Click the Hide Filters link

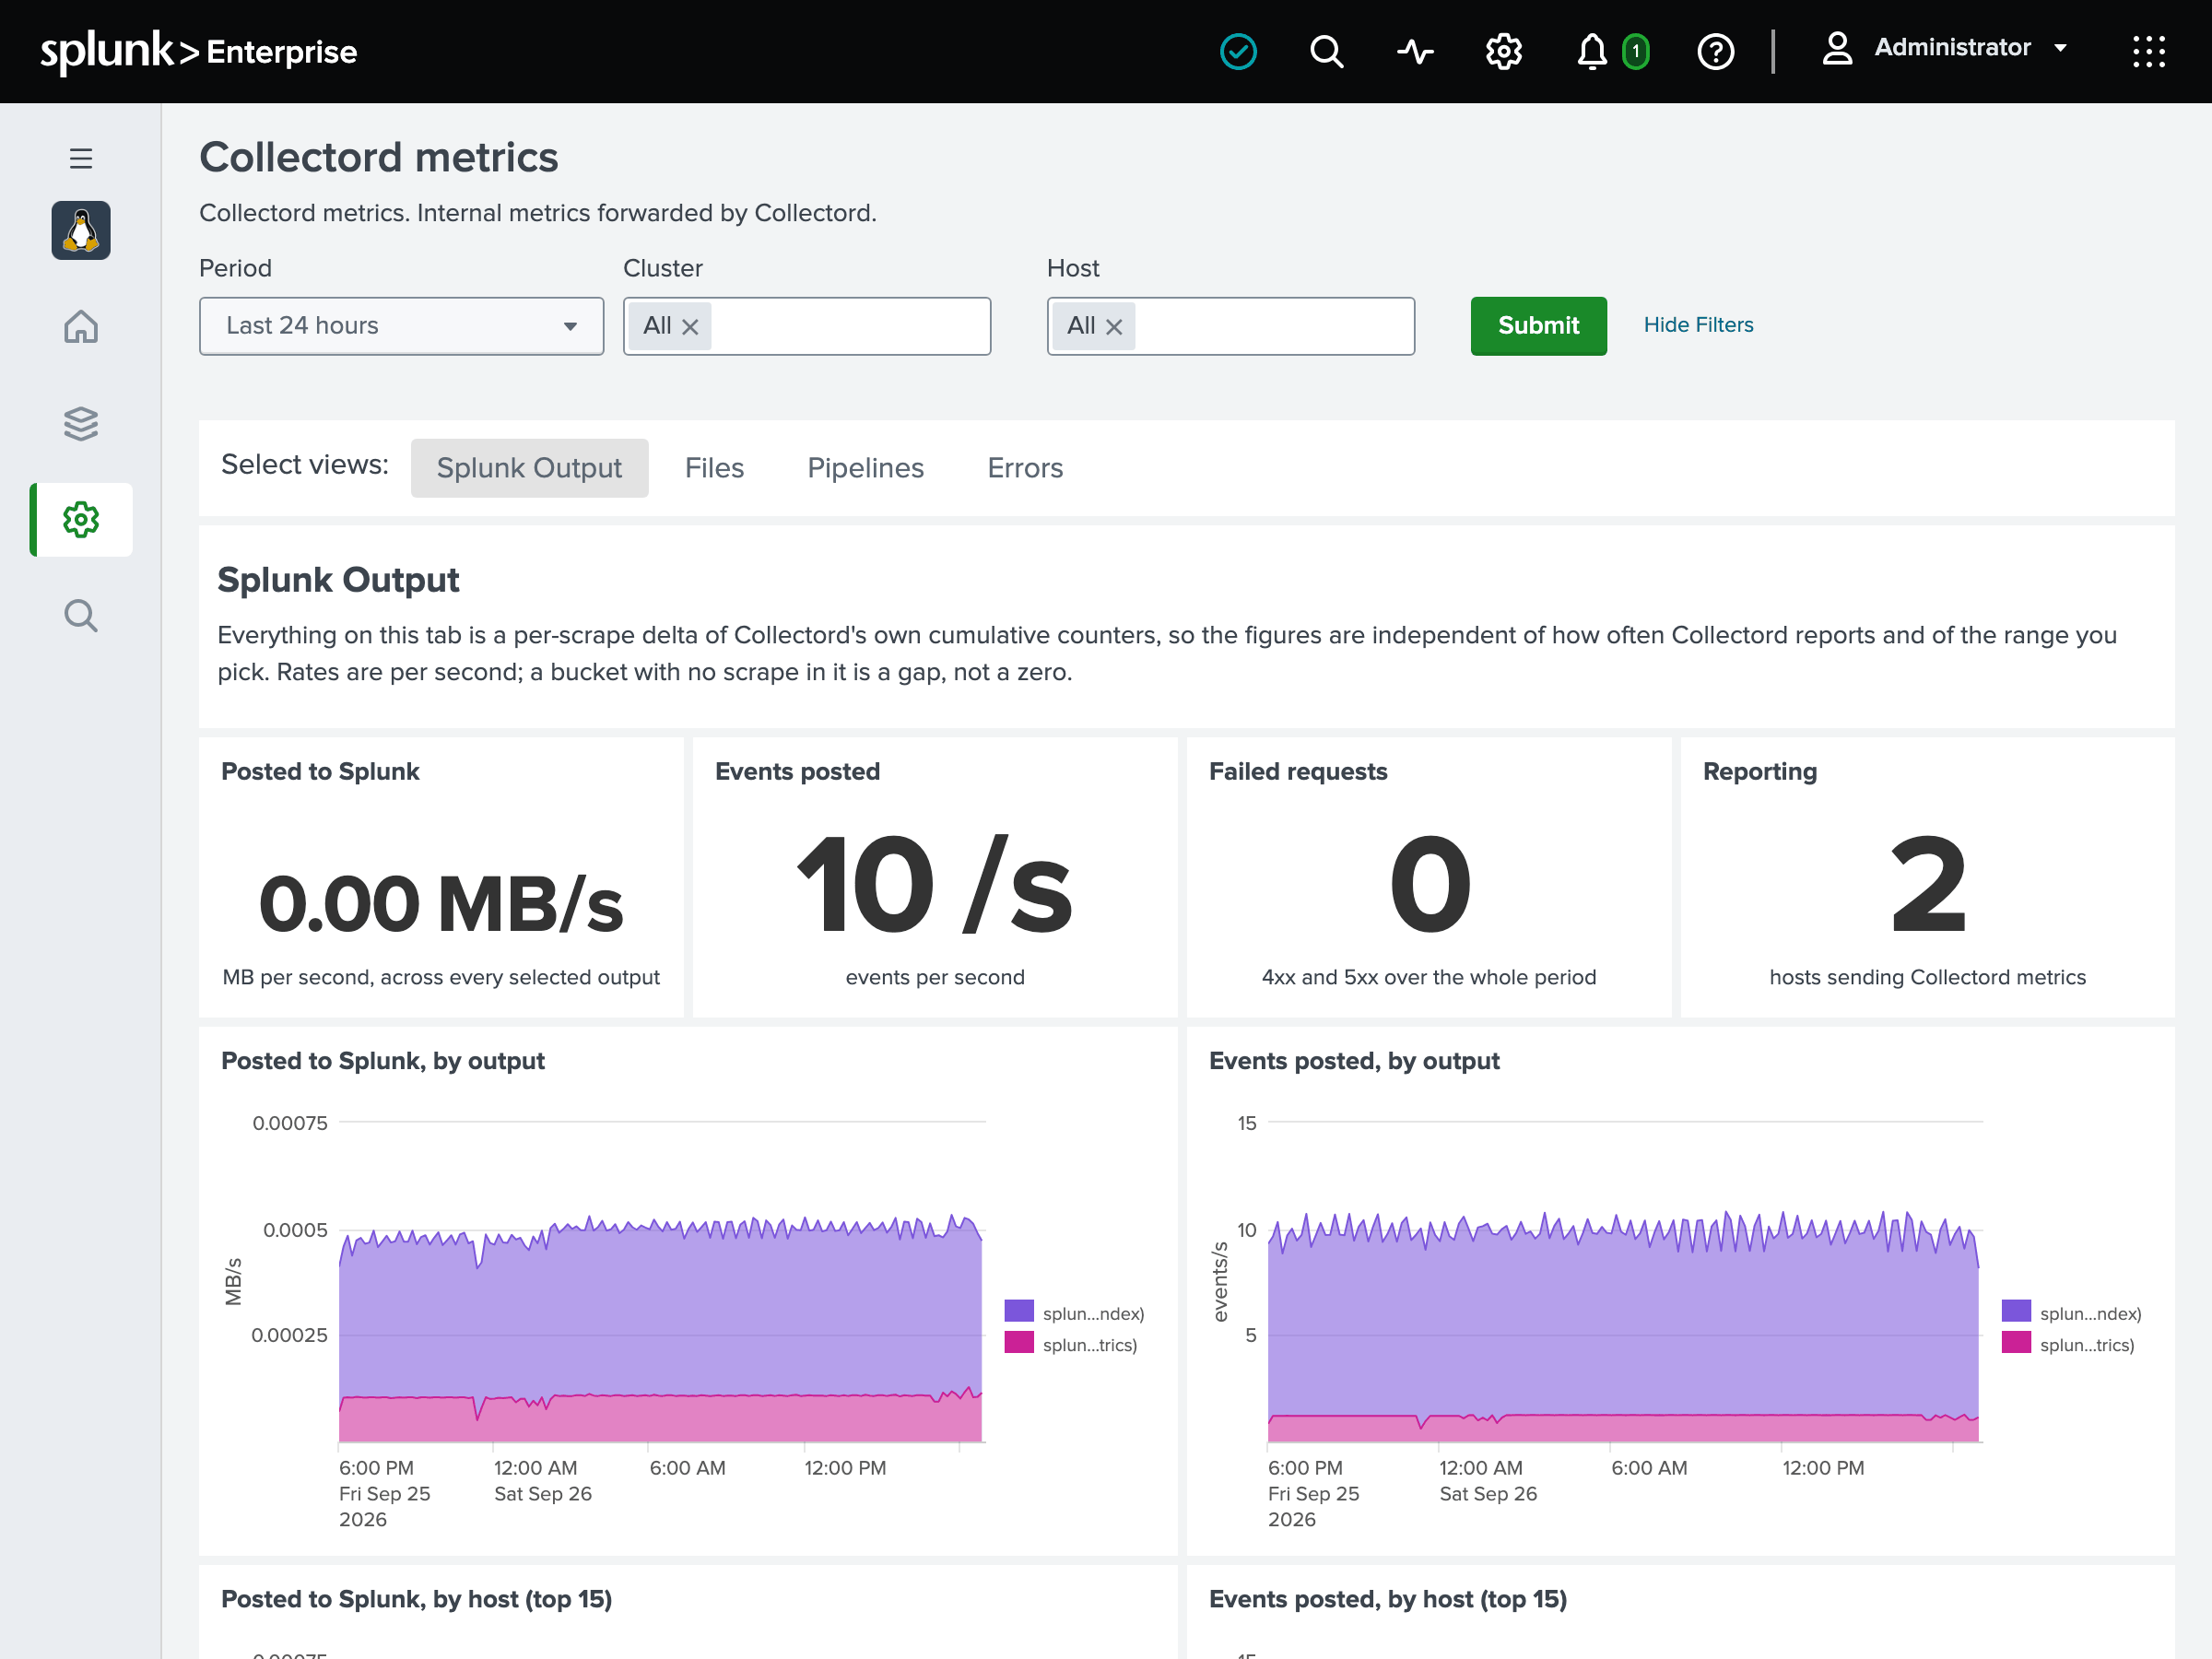1698,324
